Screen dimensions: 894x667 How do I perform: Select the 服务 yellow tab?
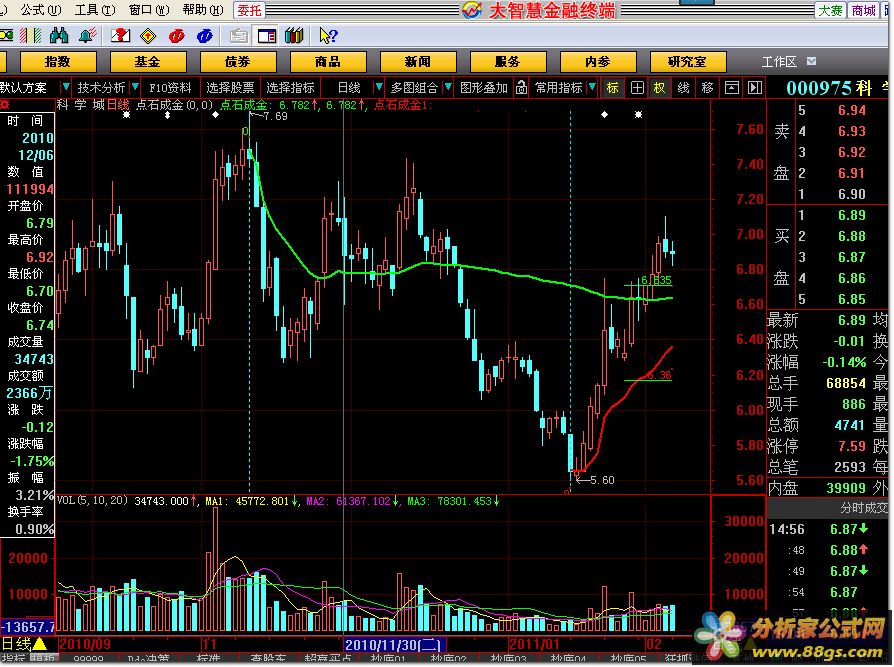tap(508, 62)
